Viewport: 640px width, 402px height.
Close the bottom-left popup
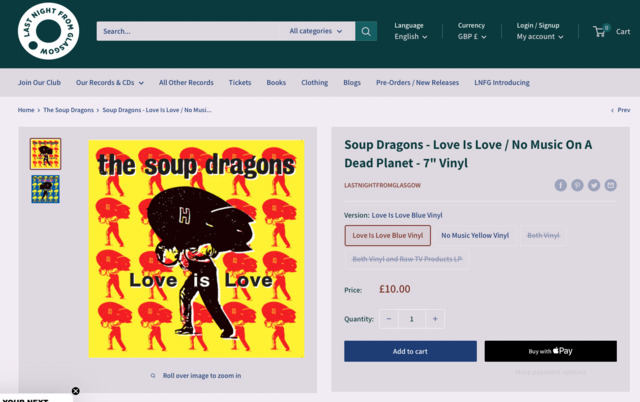tap(75, 391)
